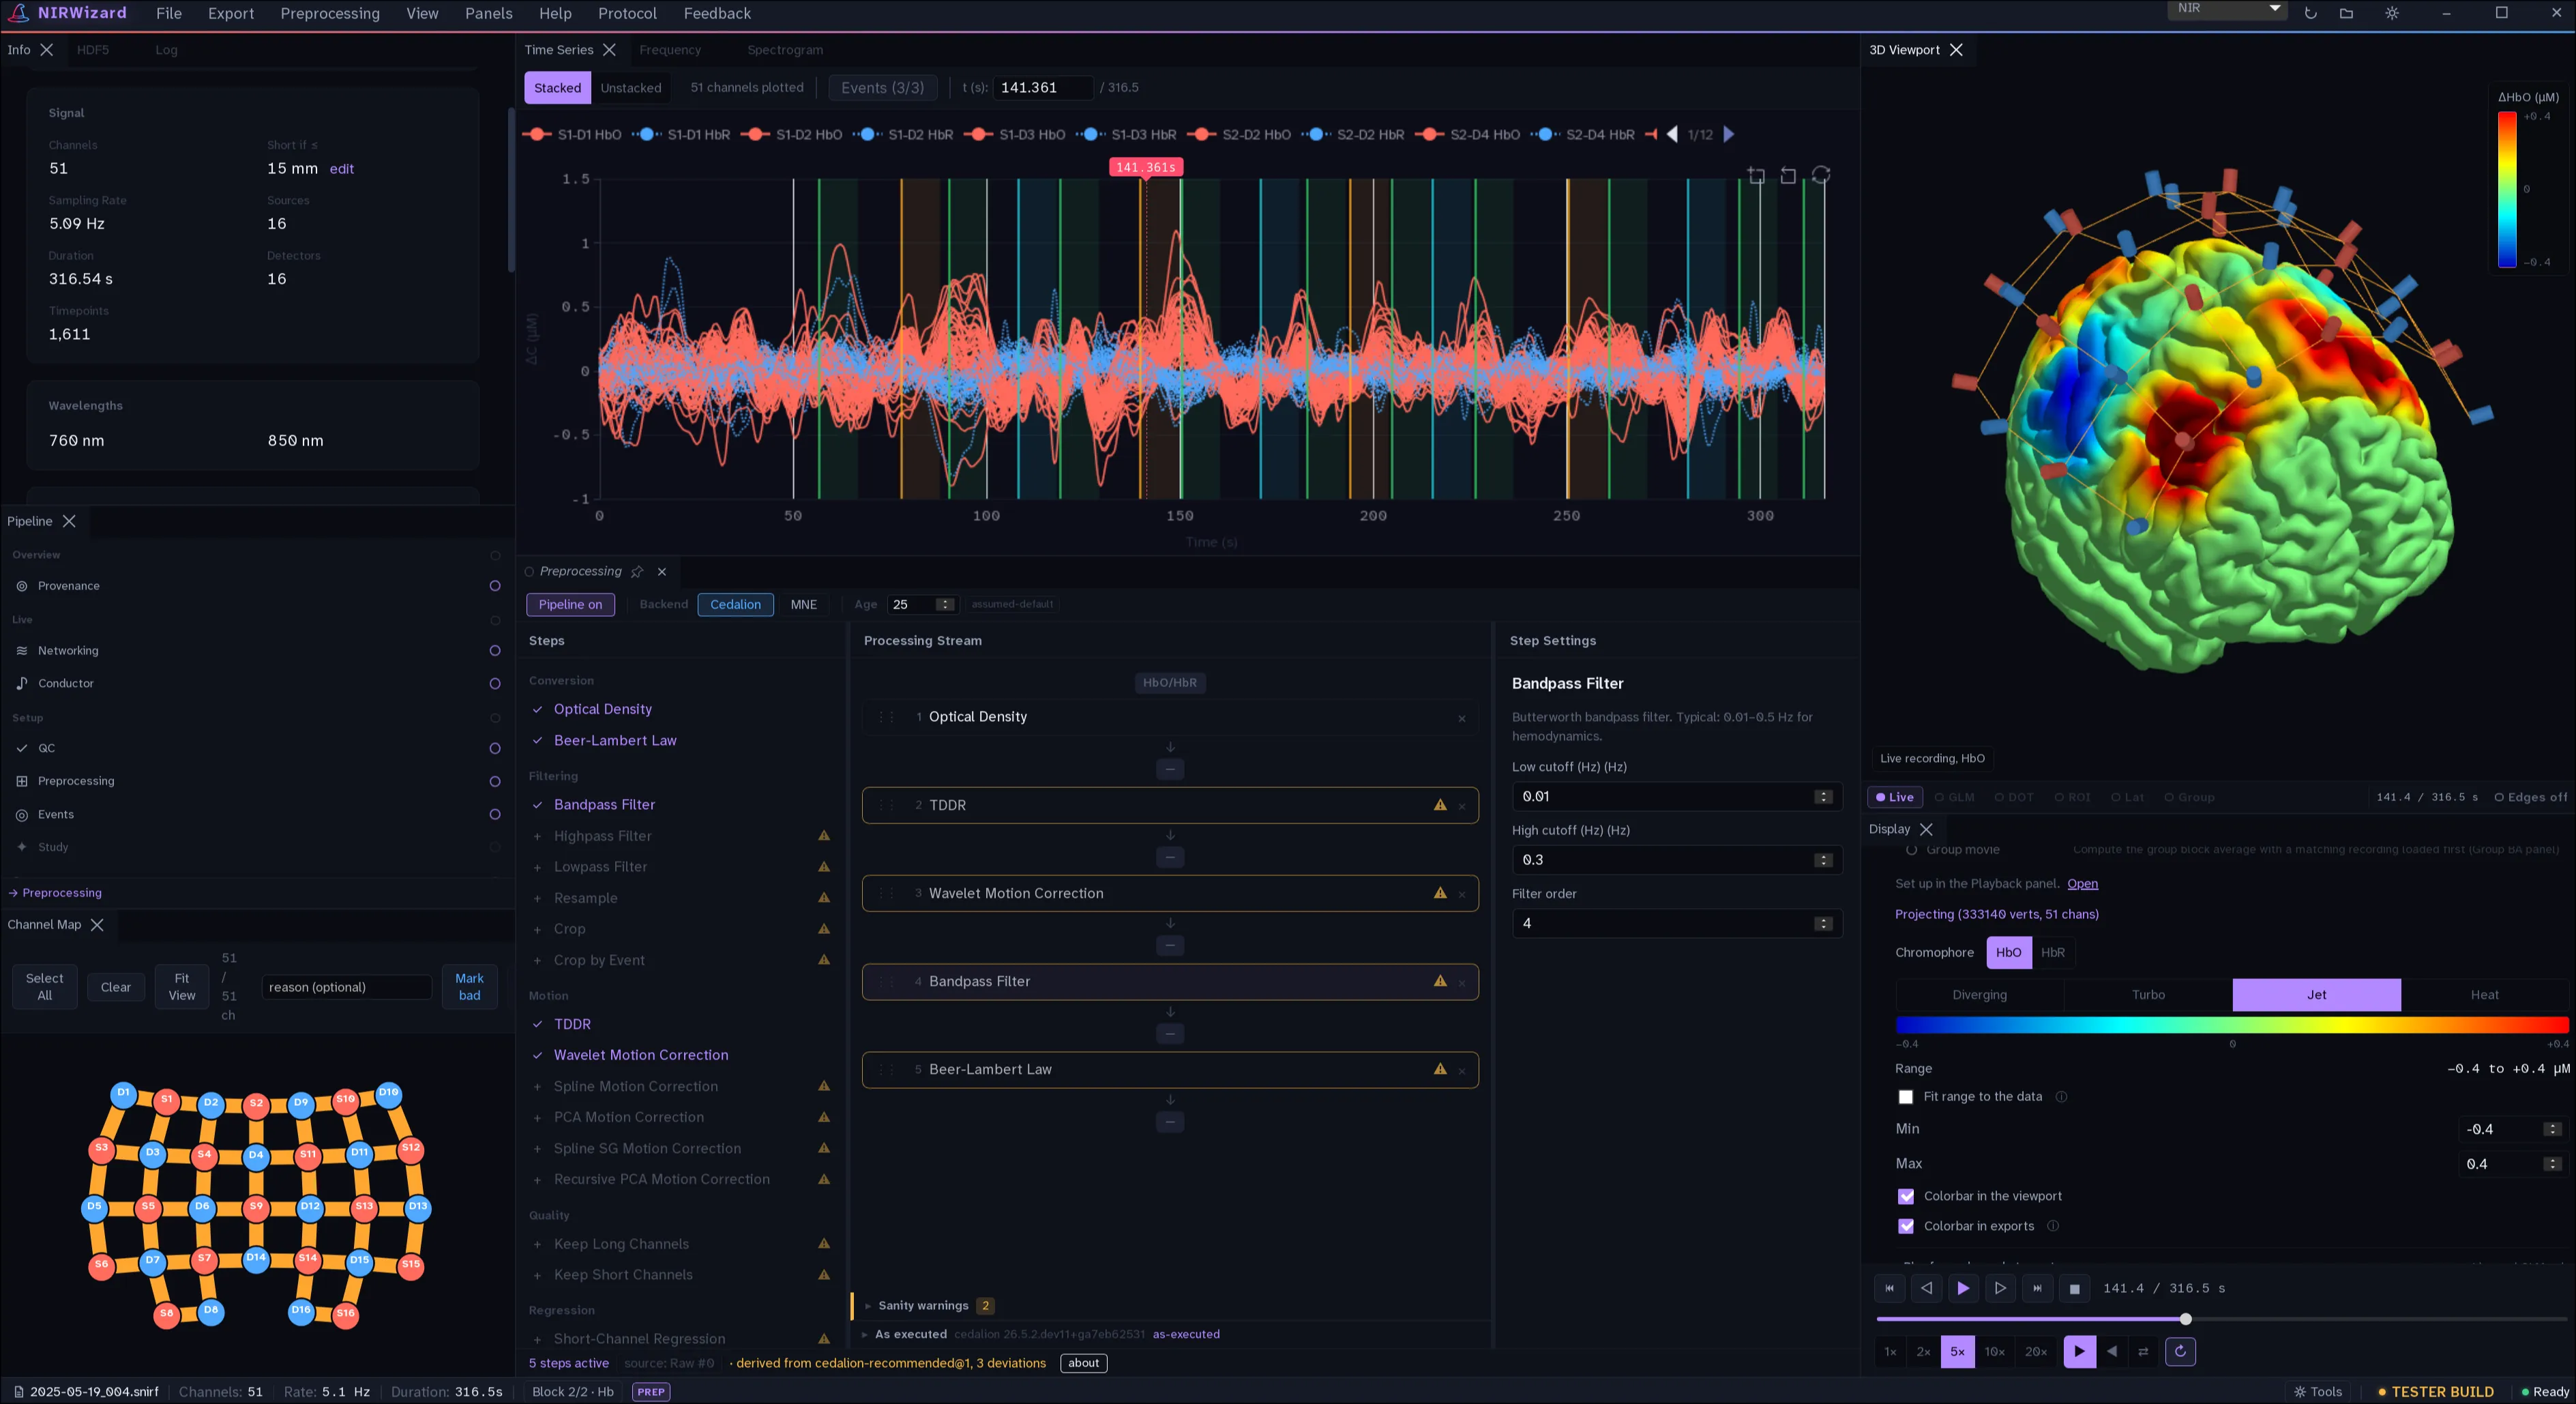
Task: Remove the Beer-Lambert Law stream step
Action: [1462, 1070]
